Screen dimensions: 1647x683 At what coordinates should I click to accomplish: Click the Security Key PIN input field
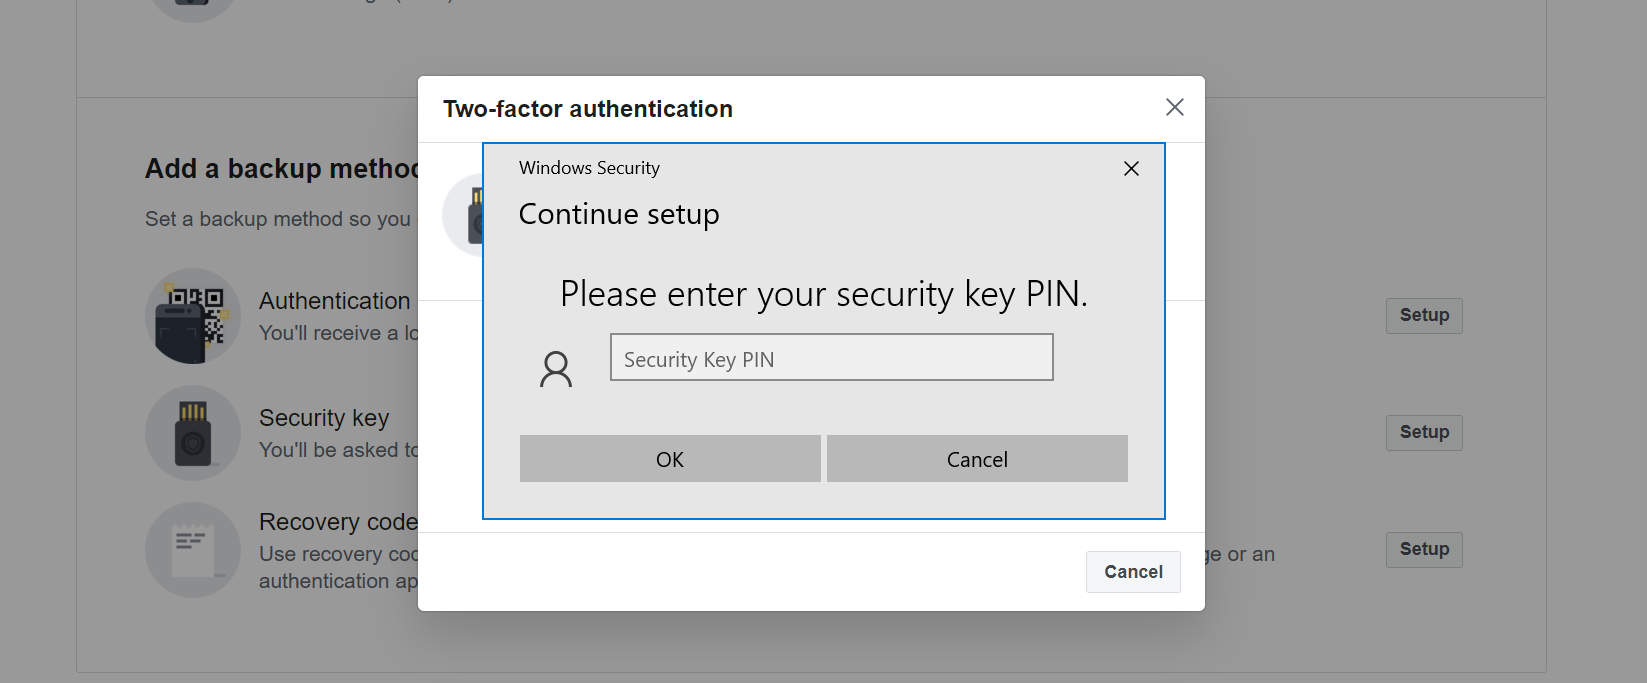tap(831, 357)
